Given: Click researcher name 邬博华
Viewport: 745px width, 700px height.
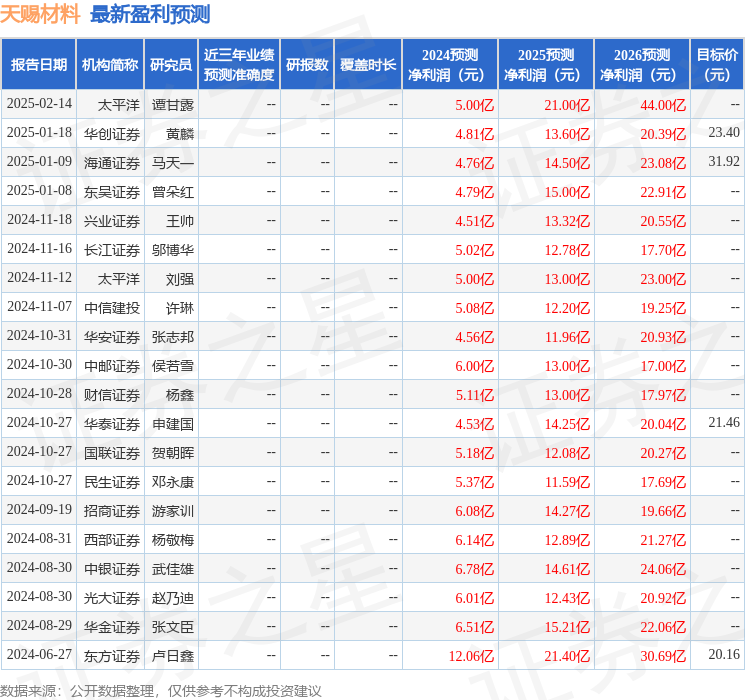Looking at the screenshot, I should 172,250.
